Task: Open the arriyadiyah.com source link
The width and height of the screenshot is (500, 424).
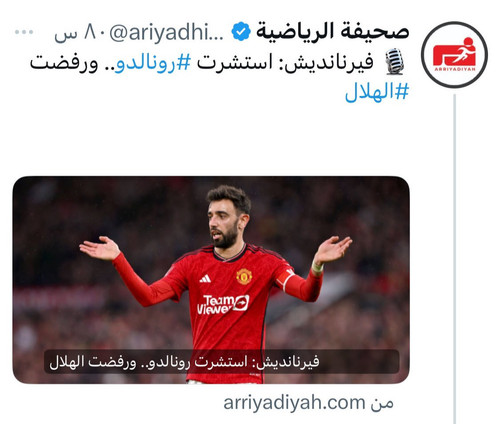Action: click(x=308, y=403)
